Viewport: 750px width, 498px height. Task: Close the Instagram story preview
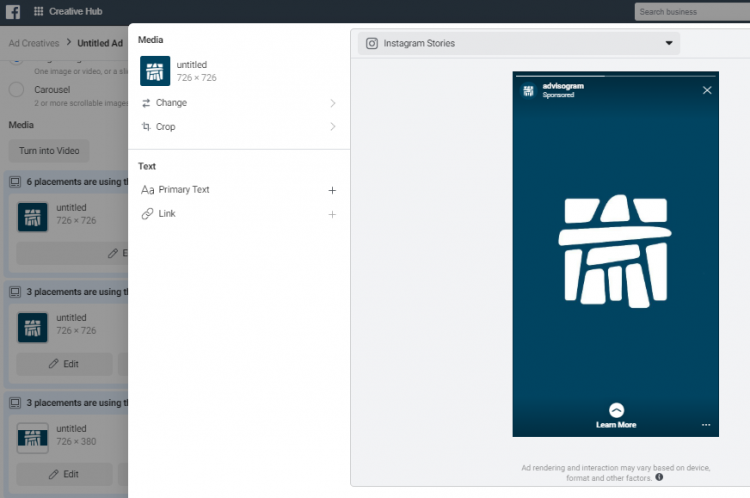pos(707,90)
